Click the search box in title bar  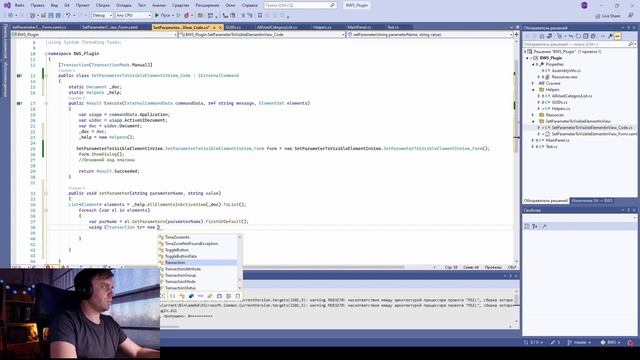300,5
